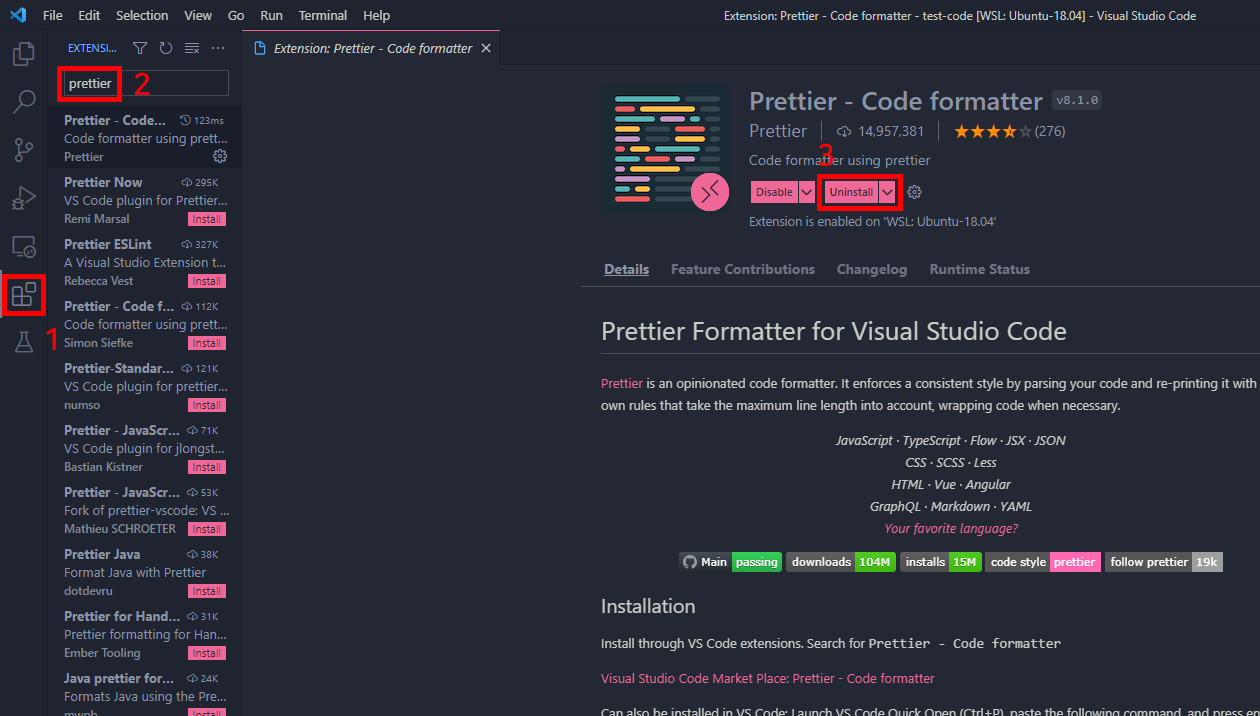Follow the pink Prettier link in description
This screenshot has height=716, width=1260.
pos(622,384)
